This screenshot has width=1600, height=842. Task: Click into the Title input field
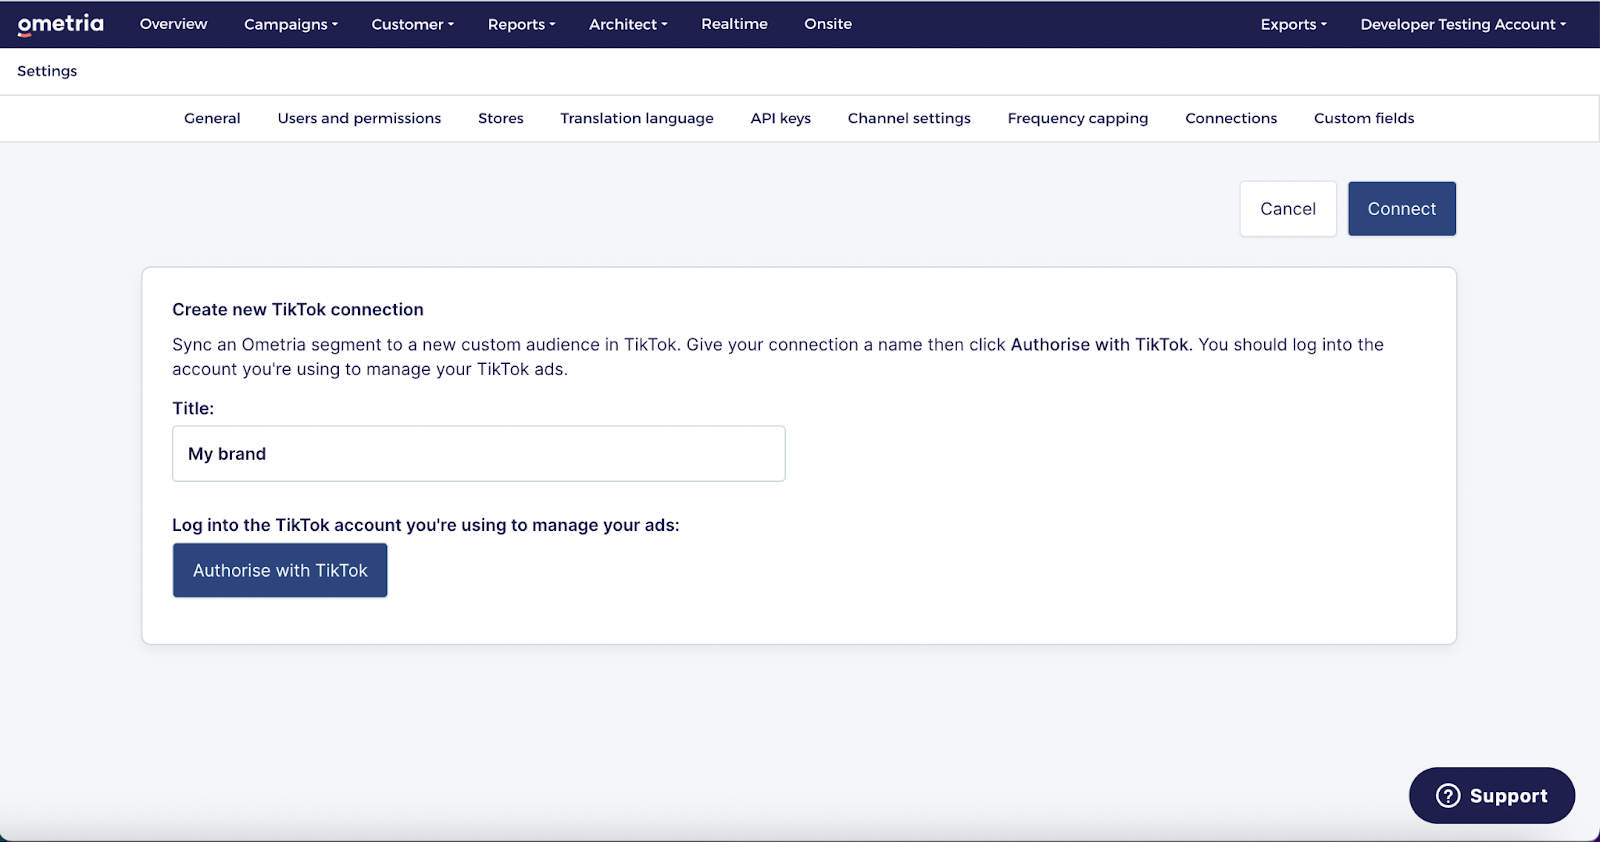pyautogui.click(x=479, y=454)
